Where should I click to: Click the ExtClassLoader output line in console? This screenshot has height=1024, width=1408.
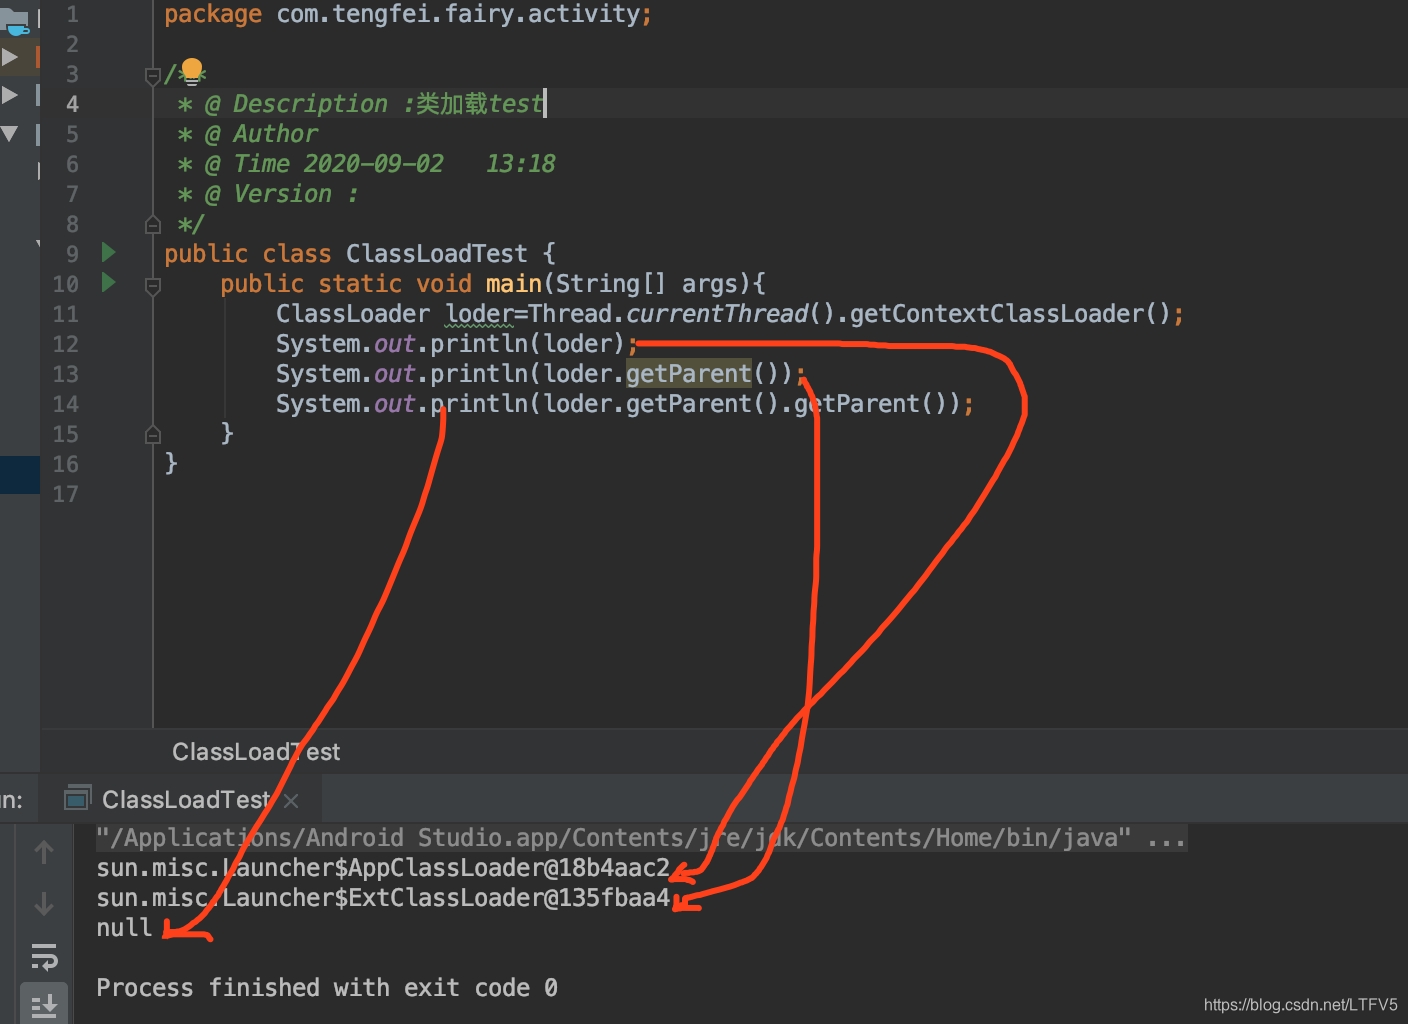pos(383,898)
